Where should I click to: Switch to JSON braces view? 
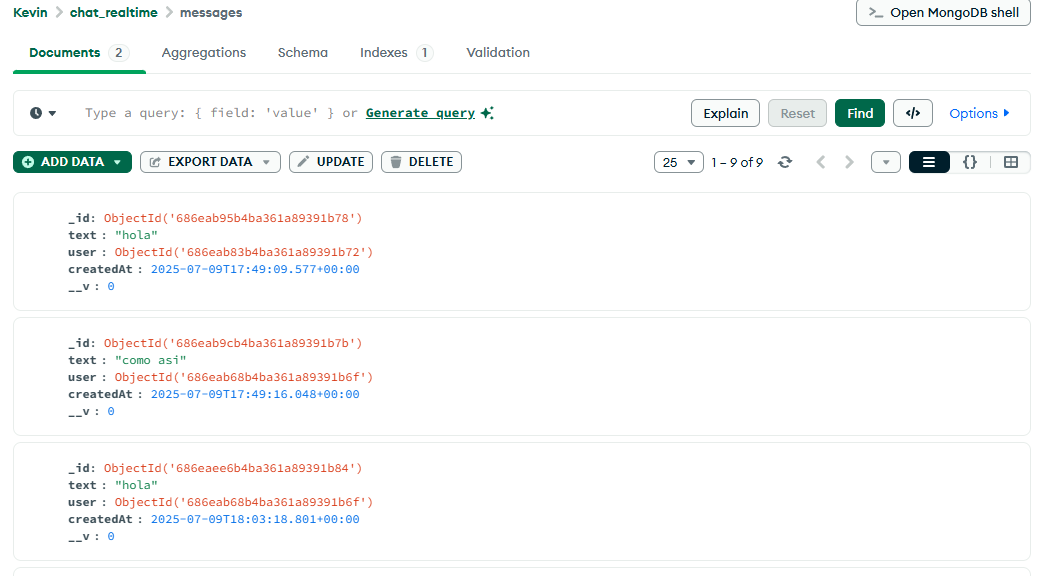tap(970, 162)
